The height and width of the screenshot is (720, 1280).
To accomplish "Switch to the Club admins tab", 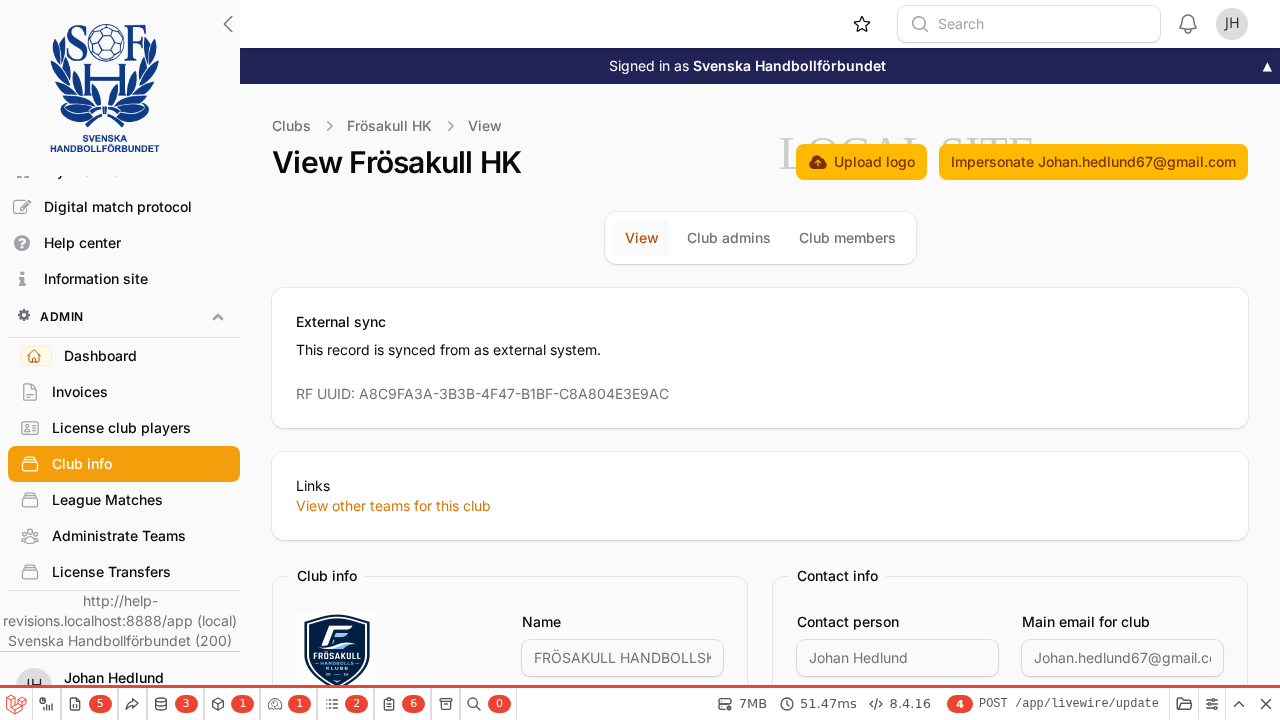I will click(x=729, y=238).
